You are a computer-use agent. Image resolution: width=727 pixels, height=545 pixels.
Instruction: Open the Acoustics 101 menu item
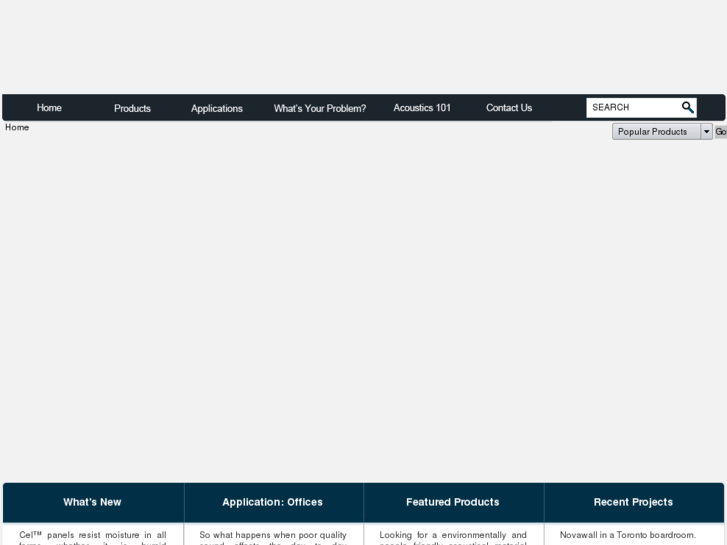click(422, 108)
